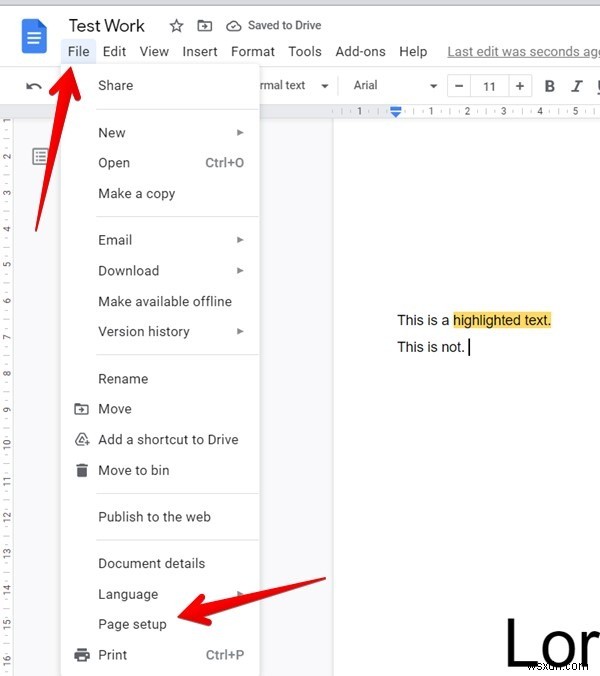Open the Tools menu
This screenshot has width=600, height=676.
[x=305, y=52]
